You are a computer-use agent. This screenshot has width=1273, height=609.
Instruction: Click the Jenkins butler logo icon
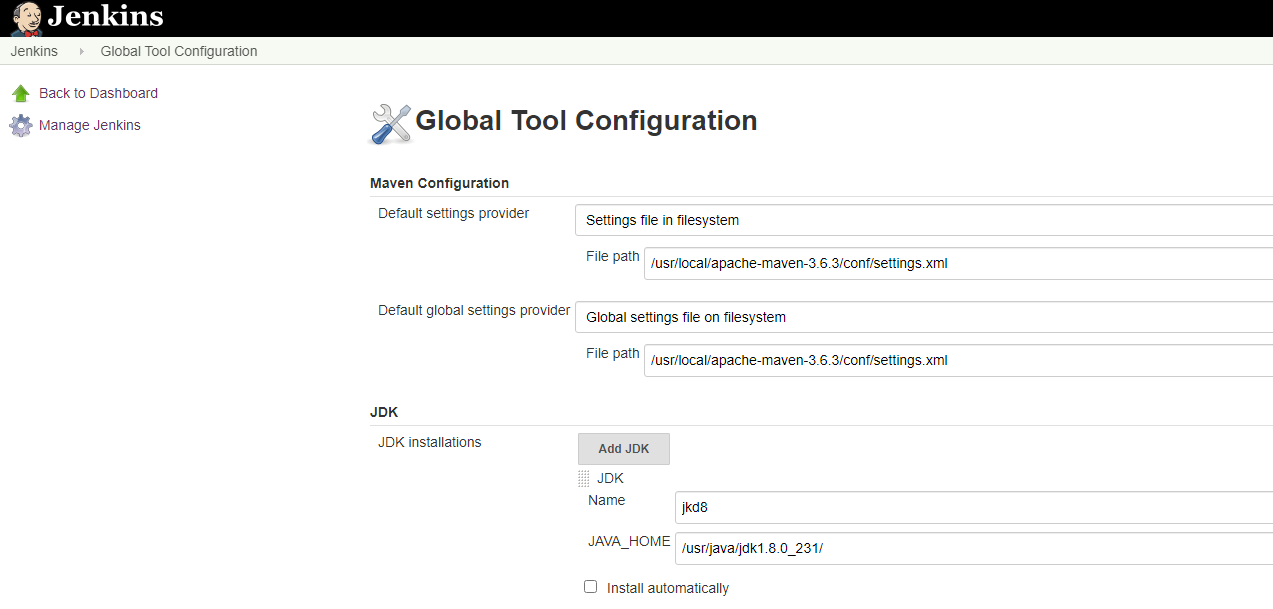click(26, 18)
